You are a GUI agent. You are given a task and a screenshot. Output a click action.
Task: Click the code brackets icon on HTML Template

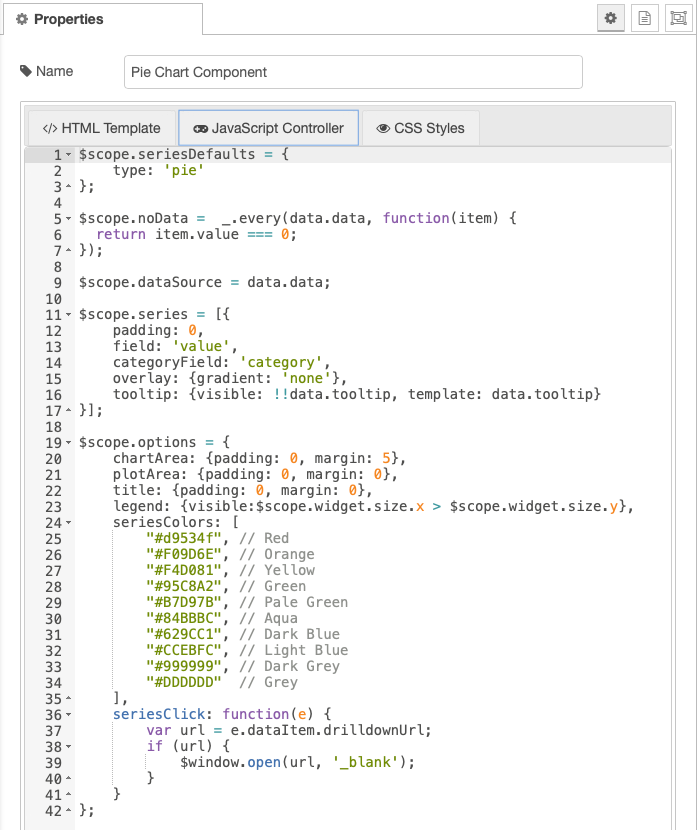coord(50,129)
